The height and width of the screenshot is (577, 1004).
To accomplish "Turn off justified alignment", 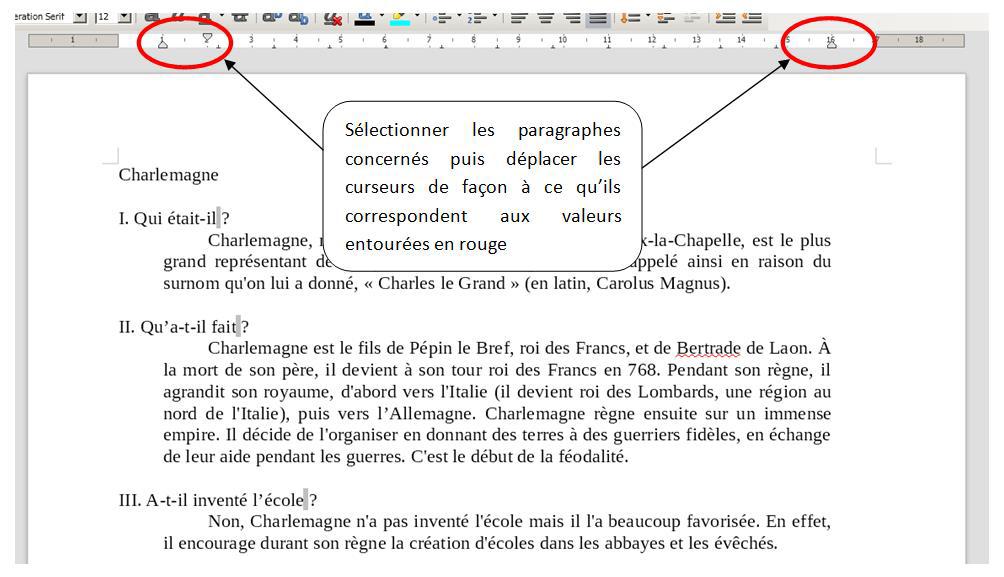I will pyautogui.click(x=597, y=18).
